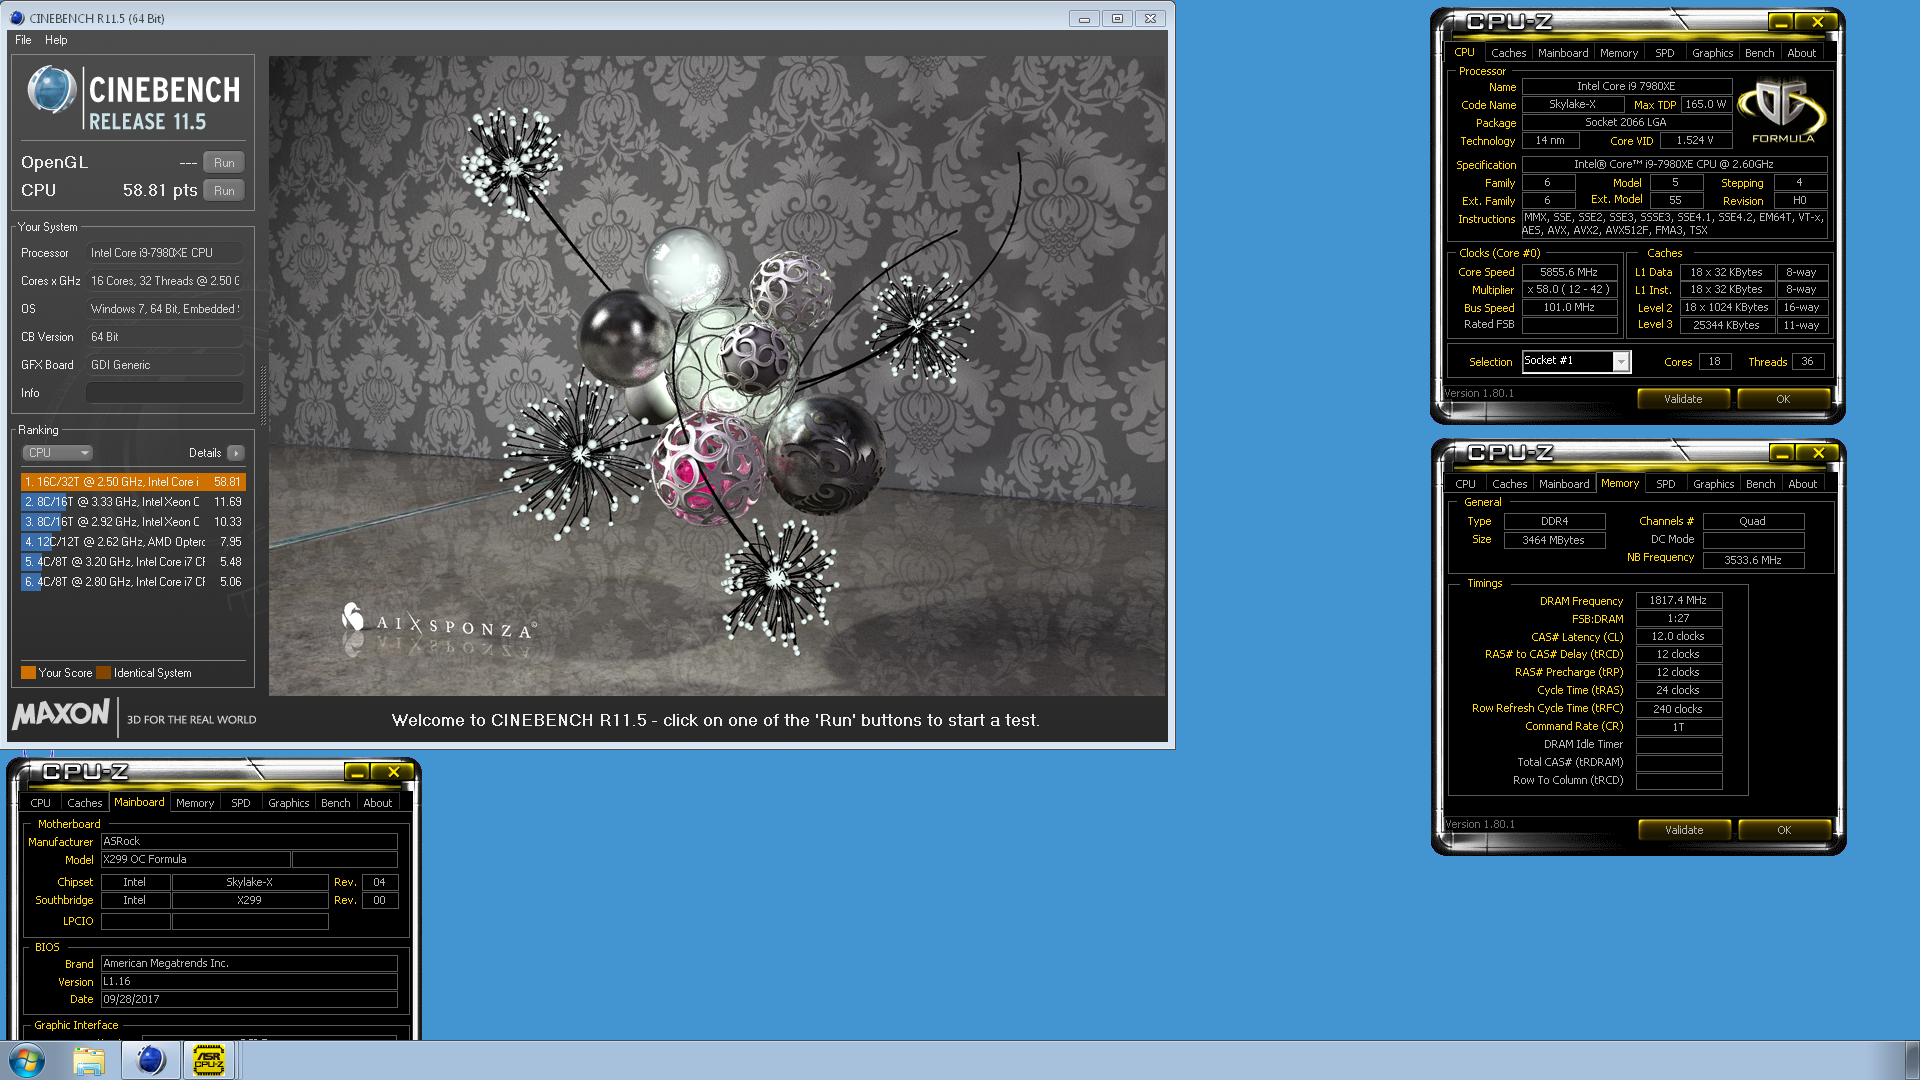Screen dimensions: 1920x1080
Task: Click the Cinebench title bar app icon
Action: (17, 18)
